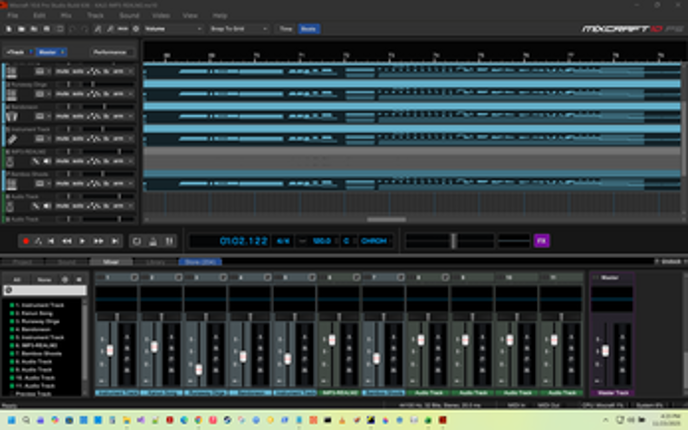Switch to the Library tab
The image size is (688, 430).
(x=156, y=262)
